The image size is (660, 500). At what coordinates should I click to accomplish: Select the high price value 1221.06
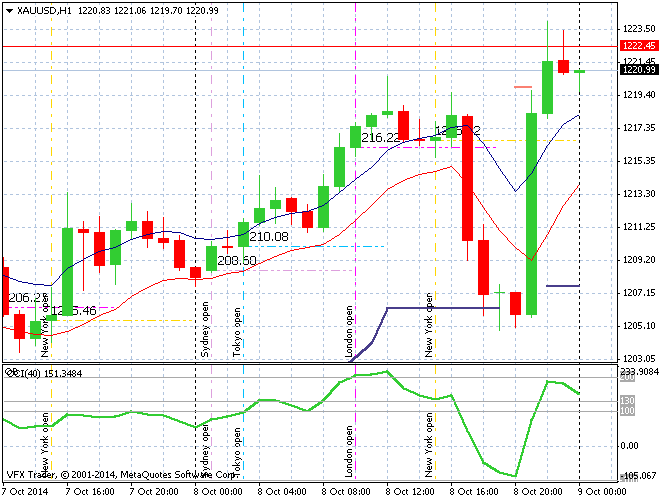130,11
